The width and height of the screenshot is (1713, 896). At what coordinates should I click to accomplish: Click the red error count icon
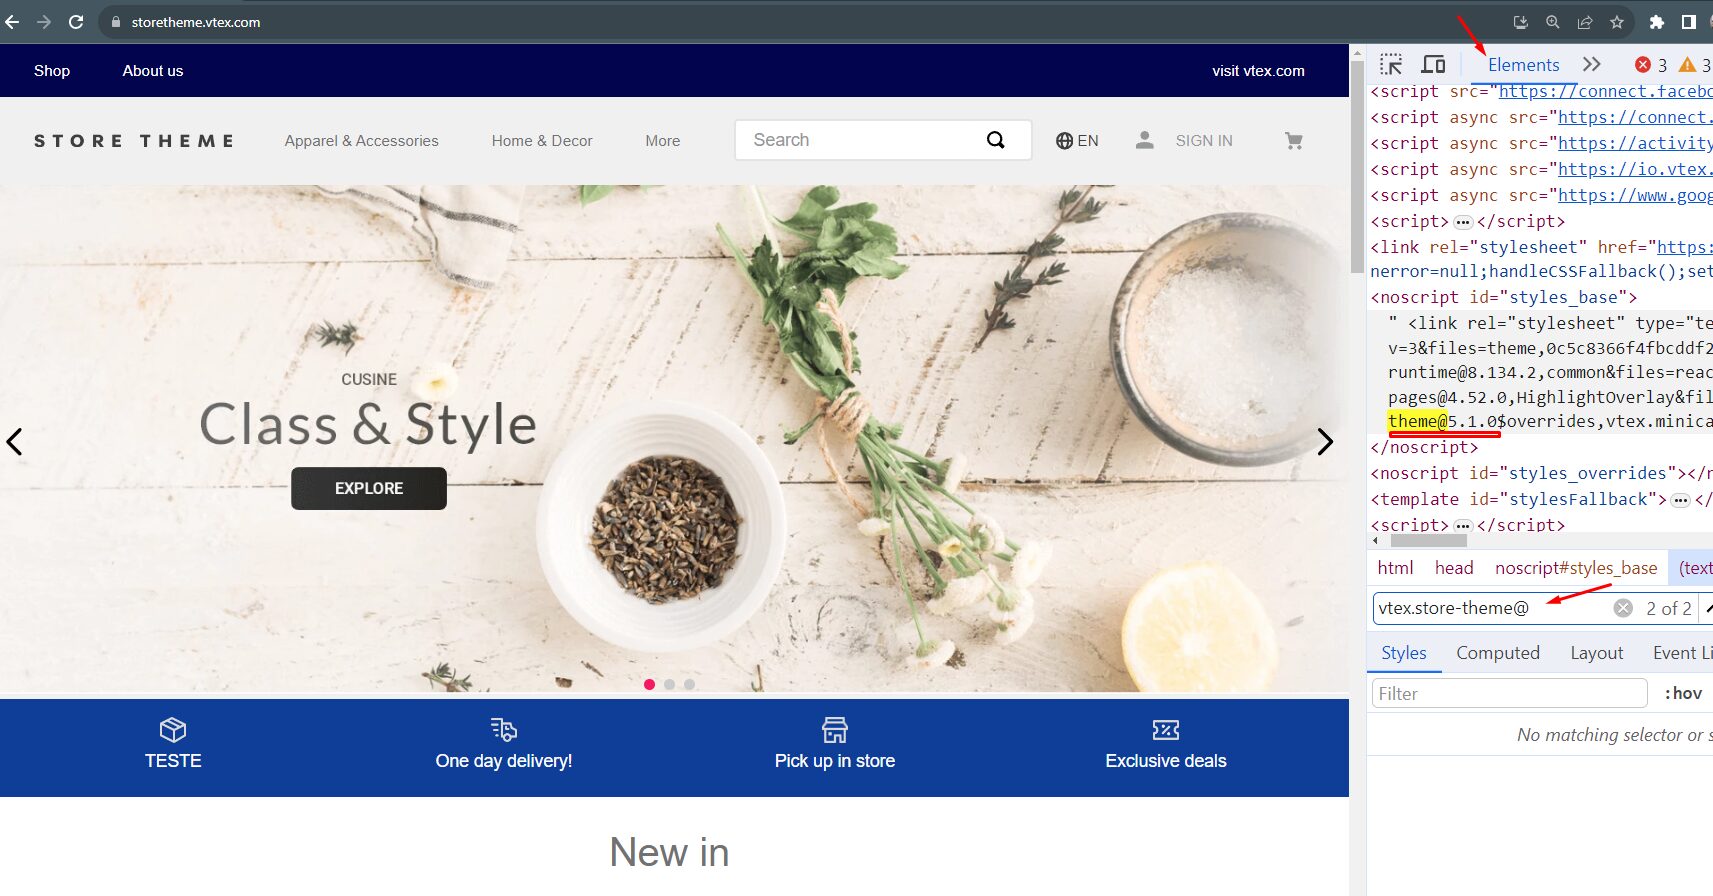pyautogui.click(x=1643, y=65)
